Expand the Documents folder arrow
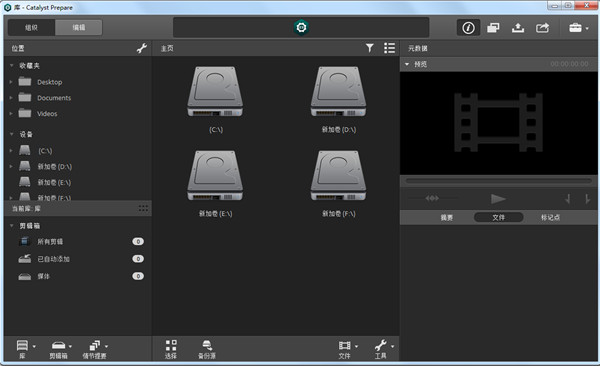 (x=11, y=98)
